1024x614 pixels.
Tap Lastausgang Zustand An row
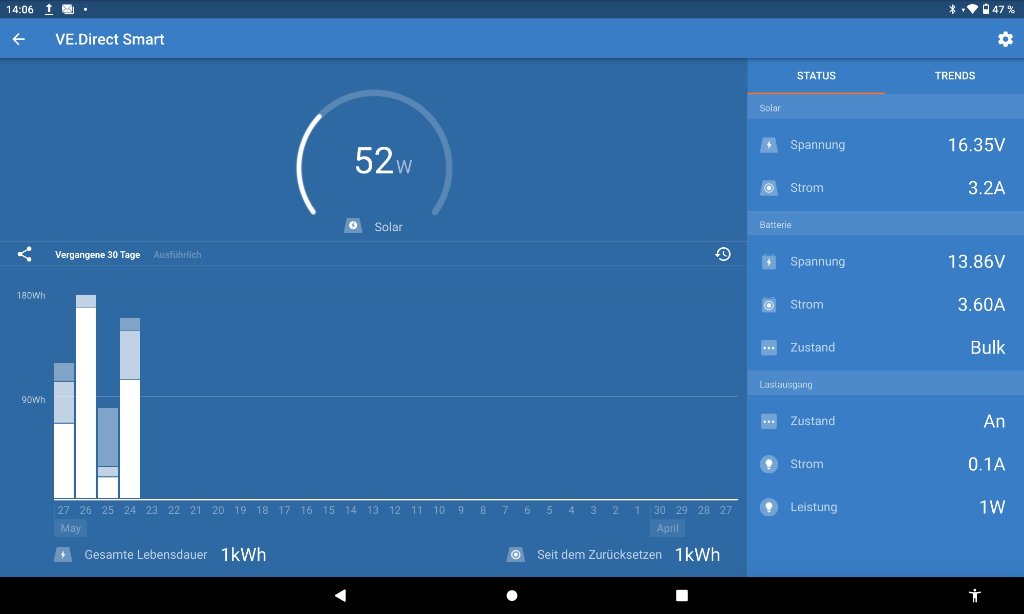coord(885,421)
